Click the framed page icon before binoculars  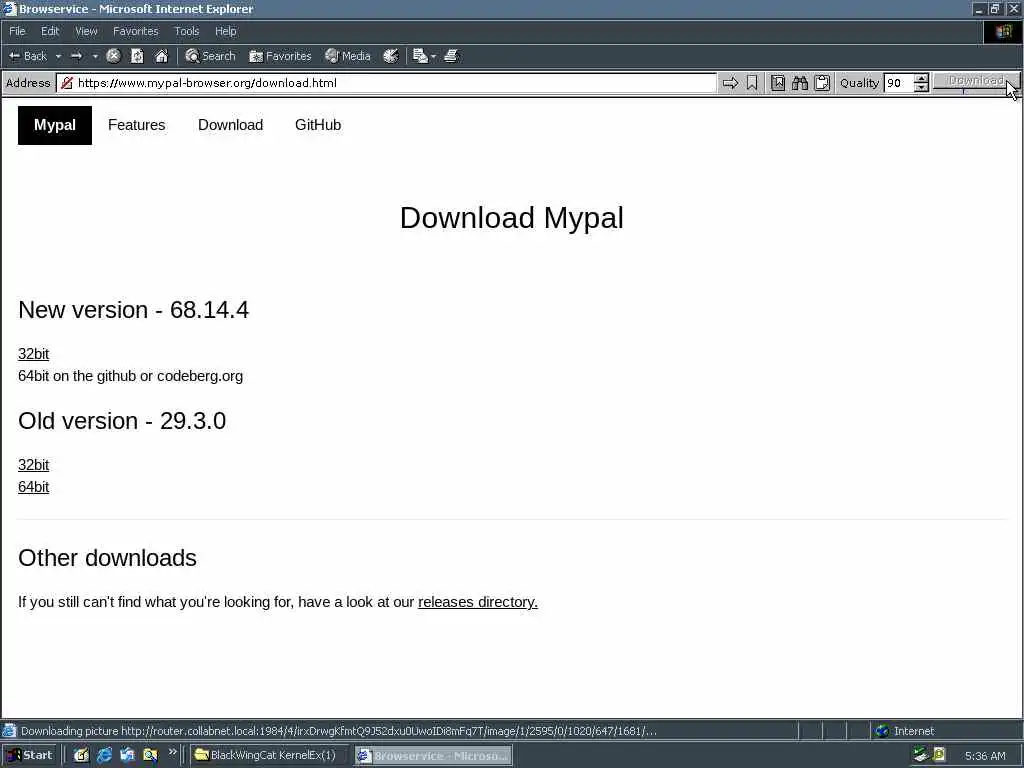coord(778,83)
